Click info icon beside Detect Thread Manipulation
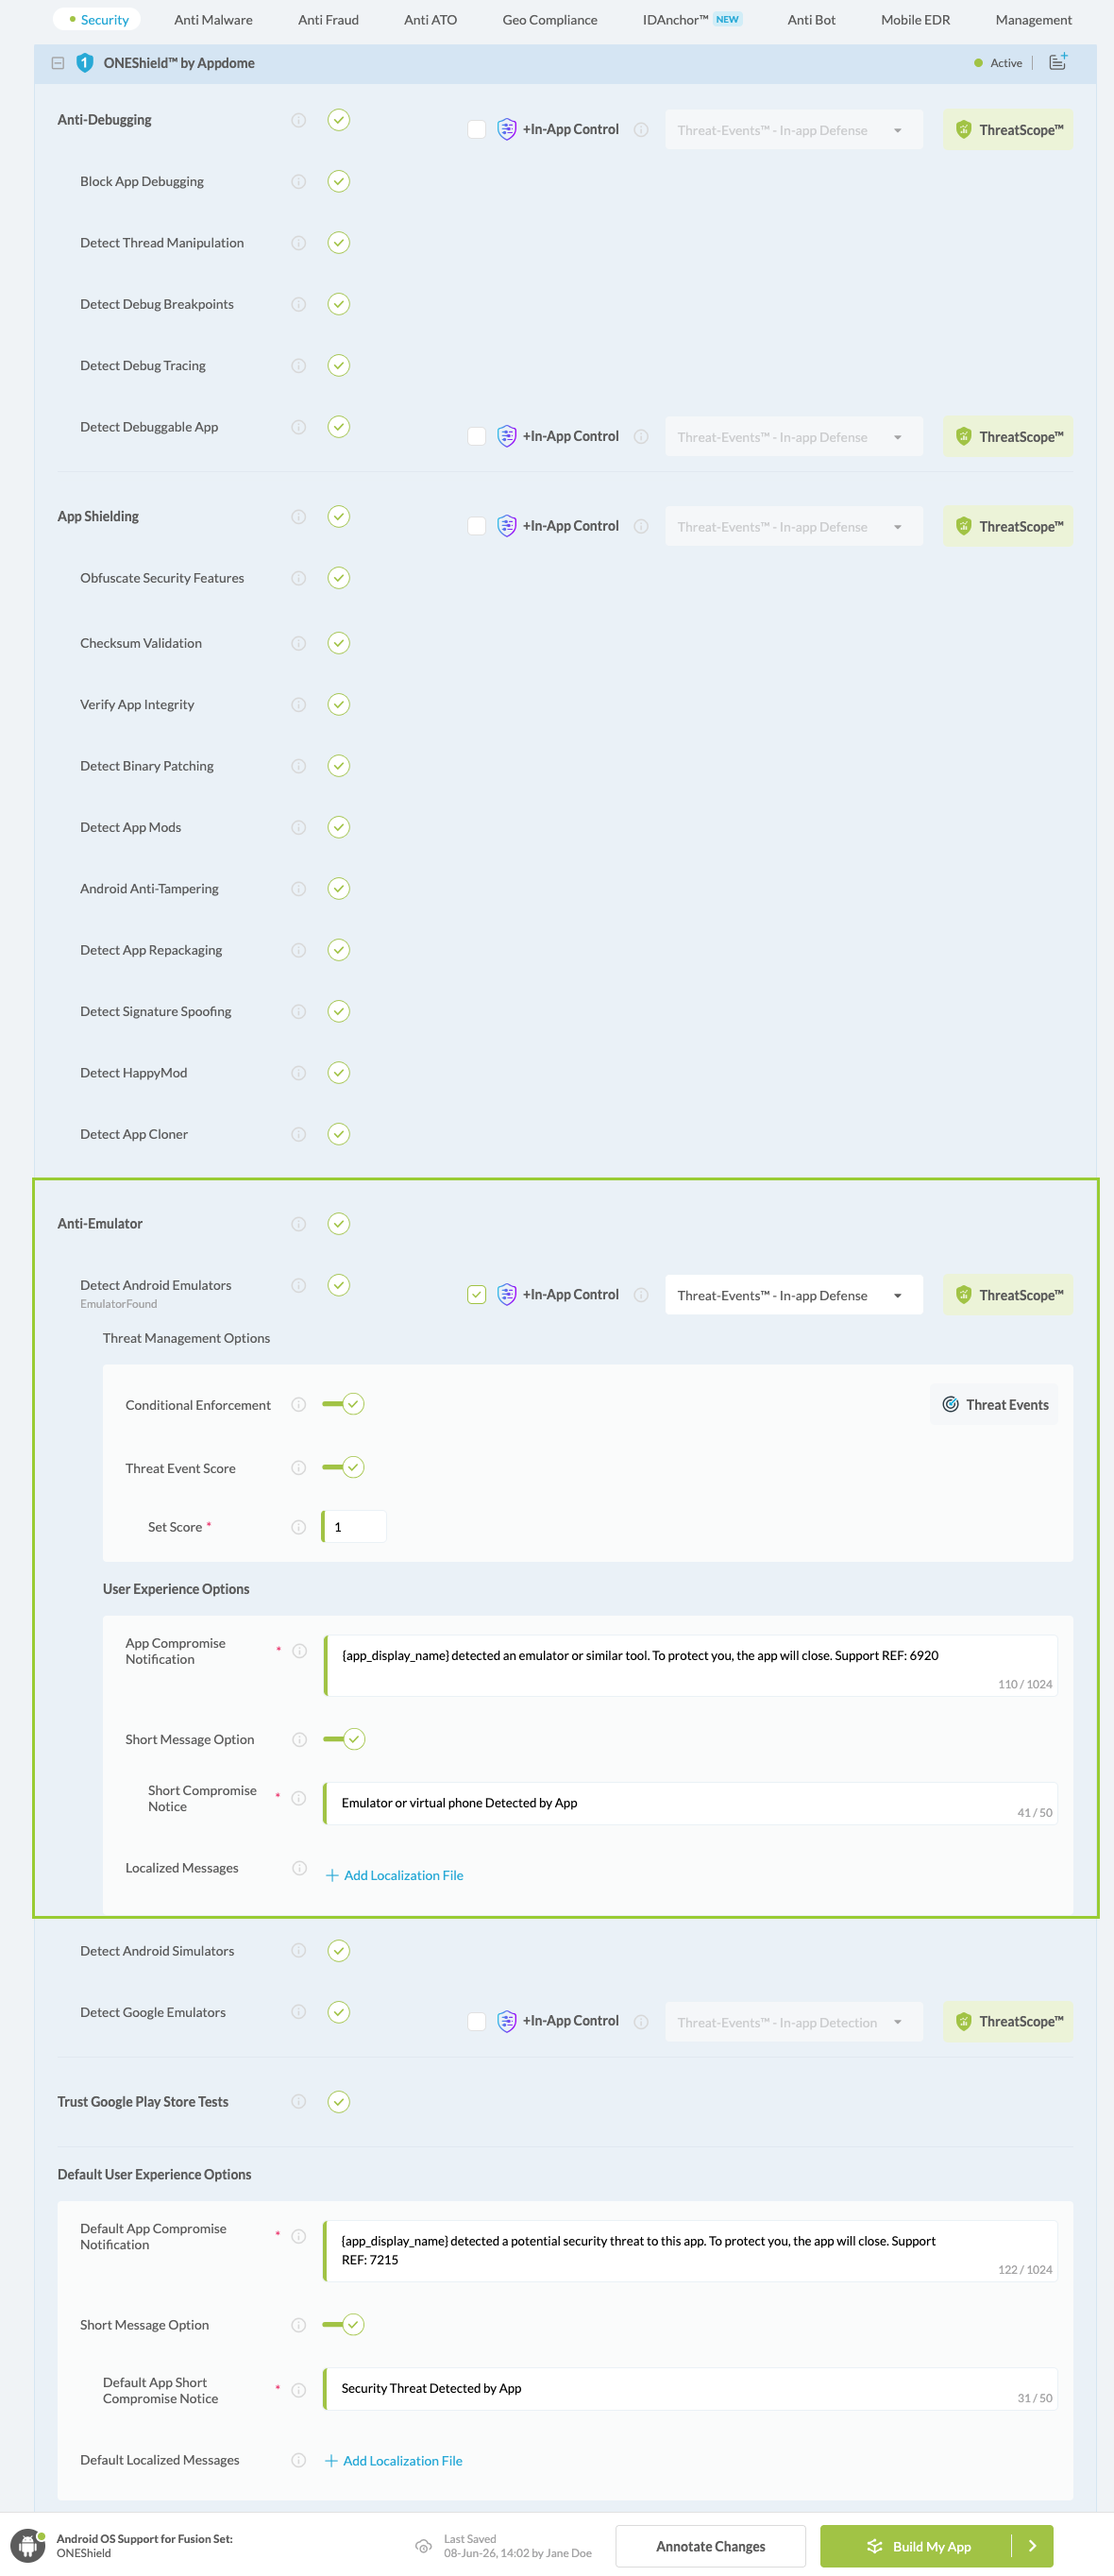This screenshot has width=1114, height=2576. coord(298,243)
